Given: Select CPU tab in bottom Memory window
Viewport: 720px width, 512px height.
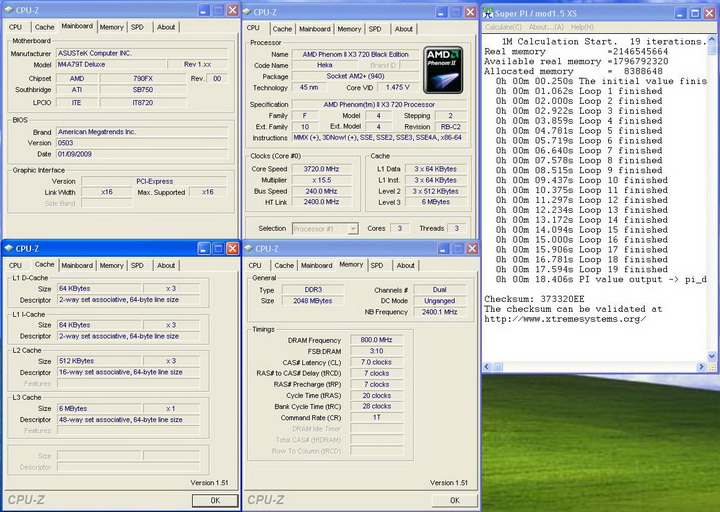Looking at the screenshot, I should 255,265.
